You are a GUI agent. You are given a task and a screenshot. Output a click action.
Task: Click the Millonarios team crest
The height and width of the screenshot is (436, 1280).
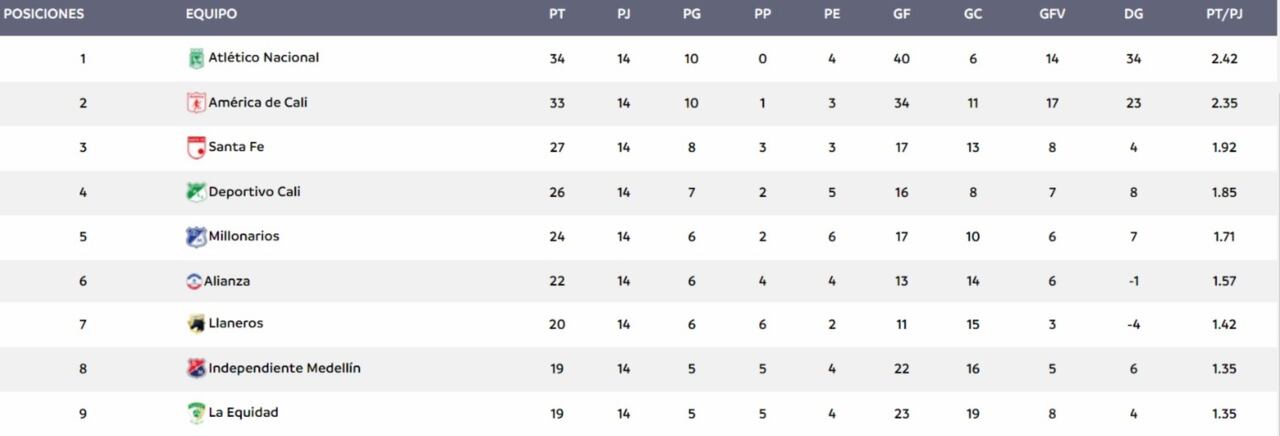click(x=196, y=237)
